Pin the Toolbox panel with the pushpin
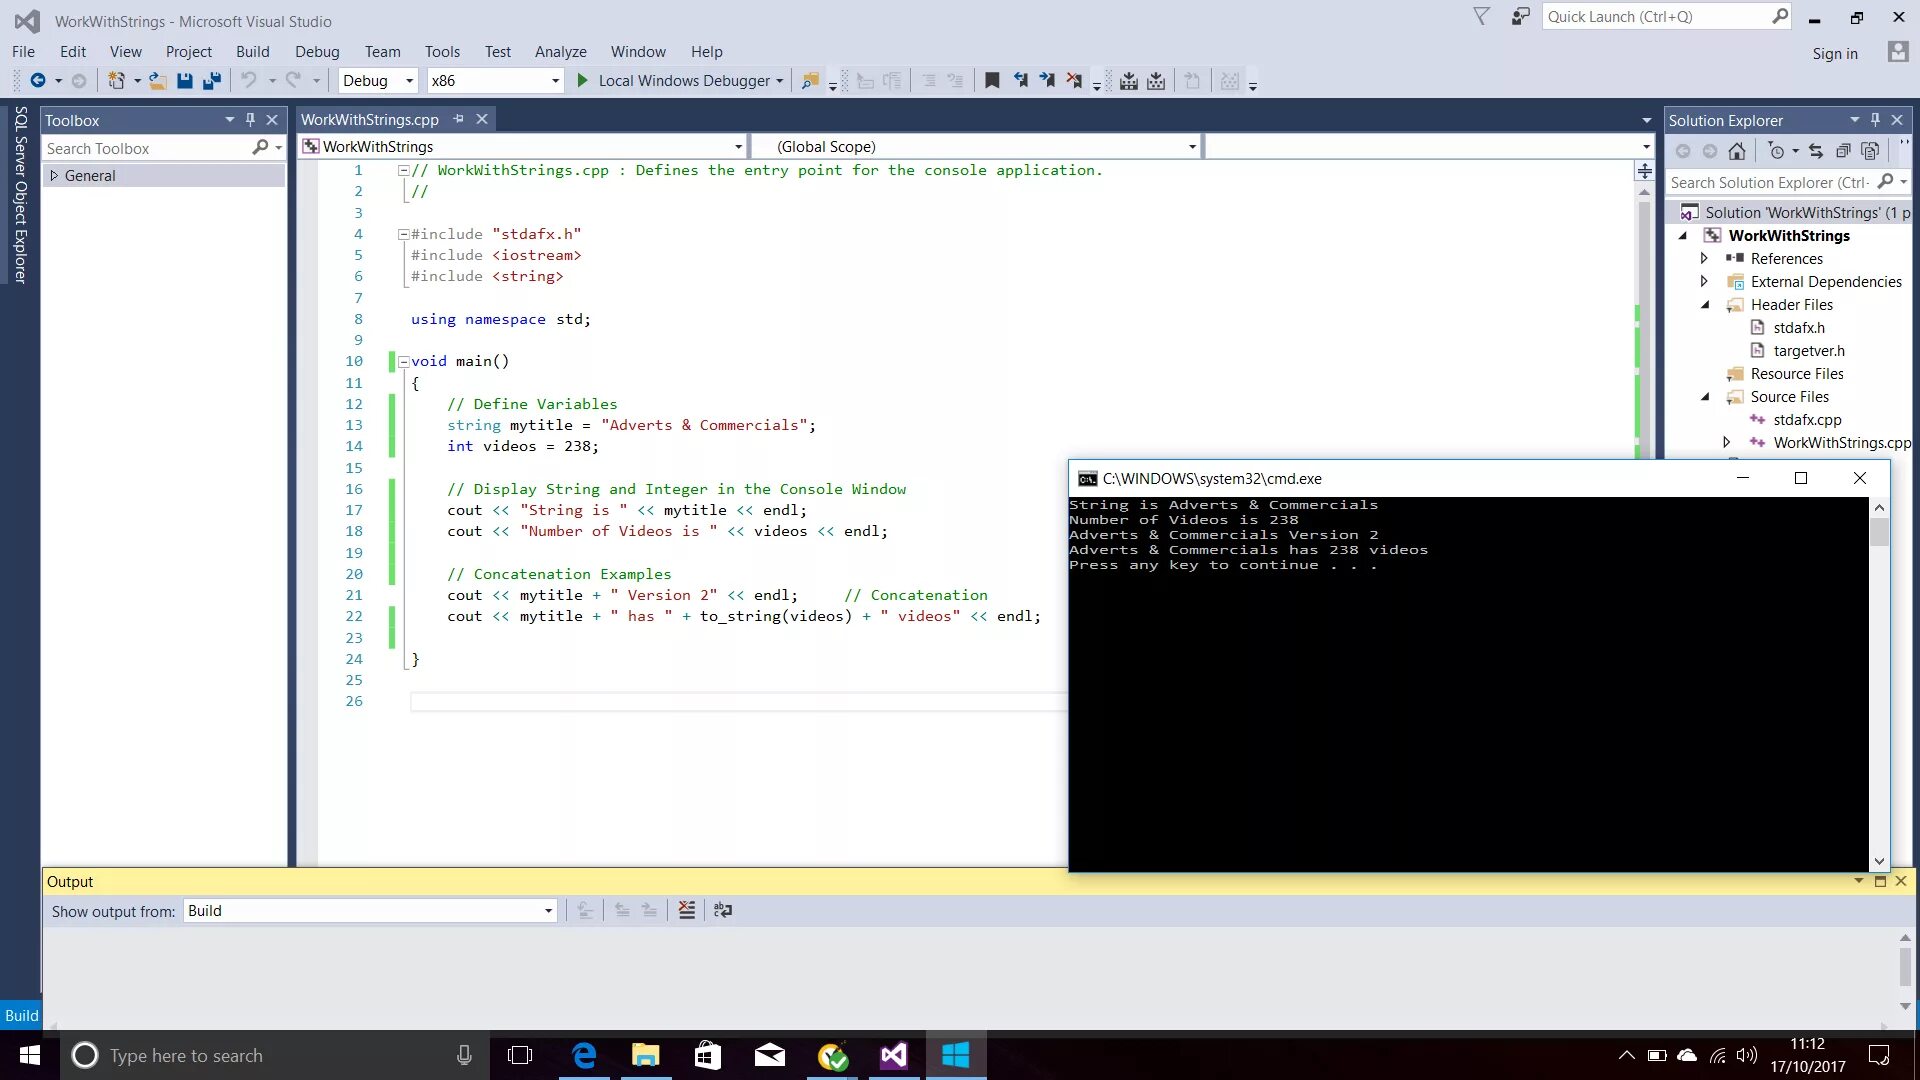Screen dimensions: 1920x1080 point(250,120)
